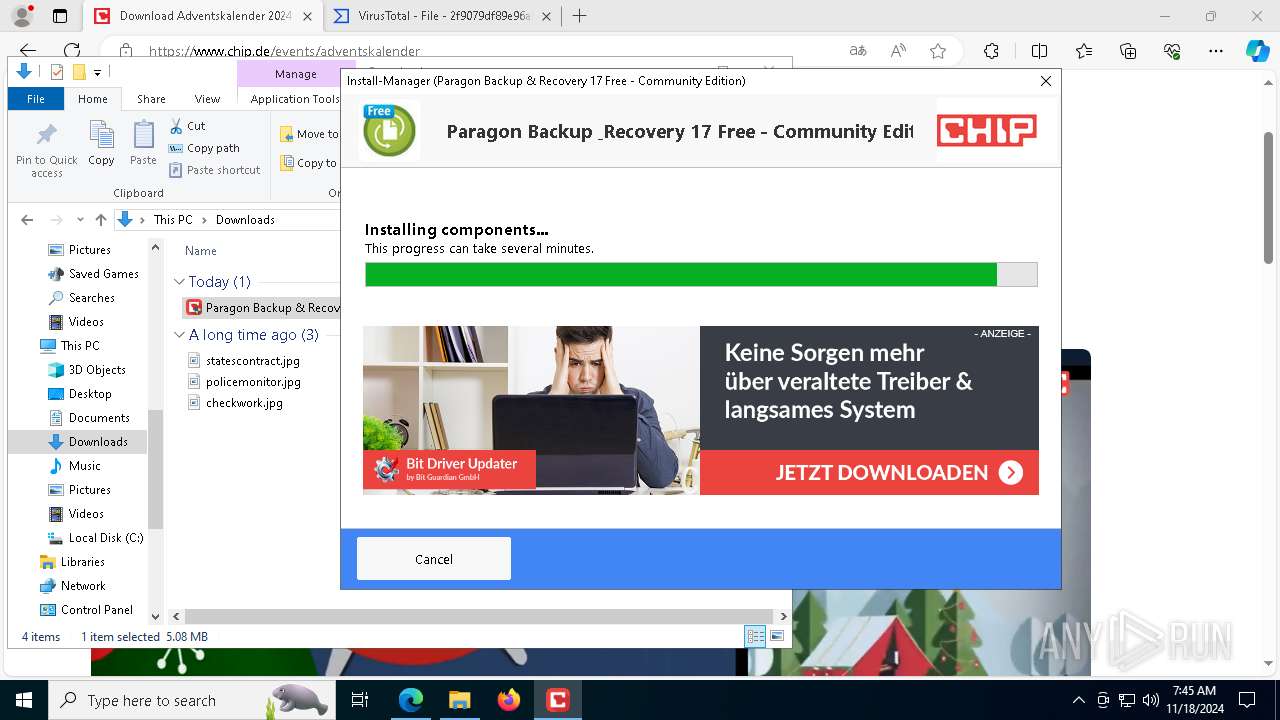Open recent locations dropdown in Explorer
Screen dimensions: 1280x720
(x=79, y=220)
